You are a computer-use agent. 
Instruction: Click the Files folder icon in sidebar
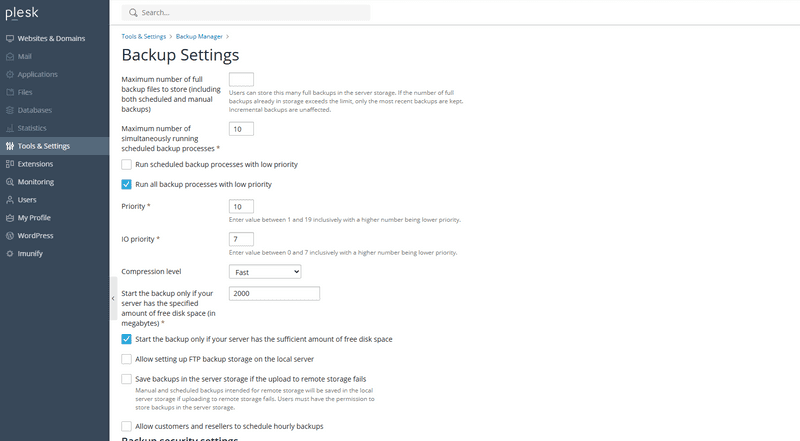(x=10, y=92)
